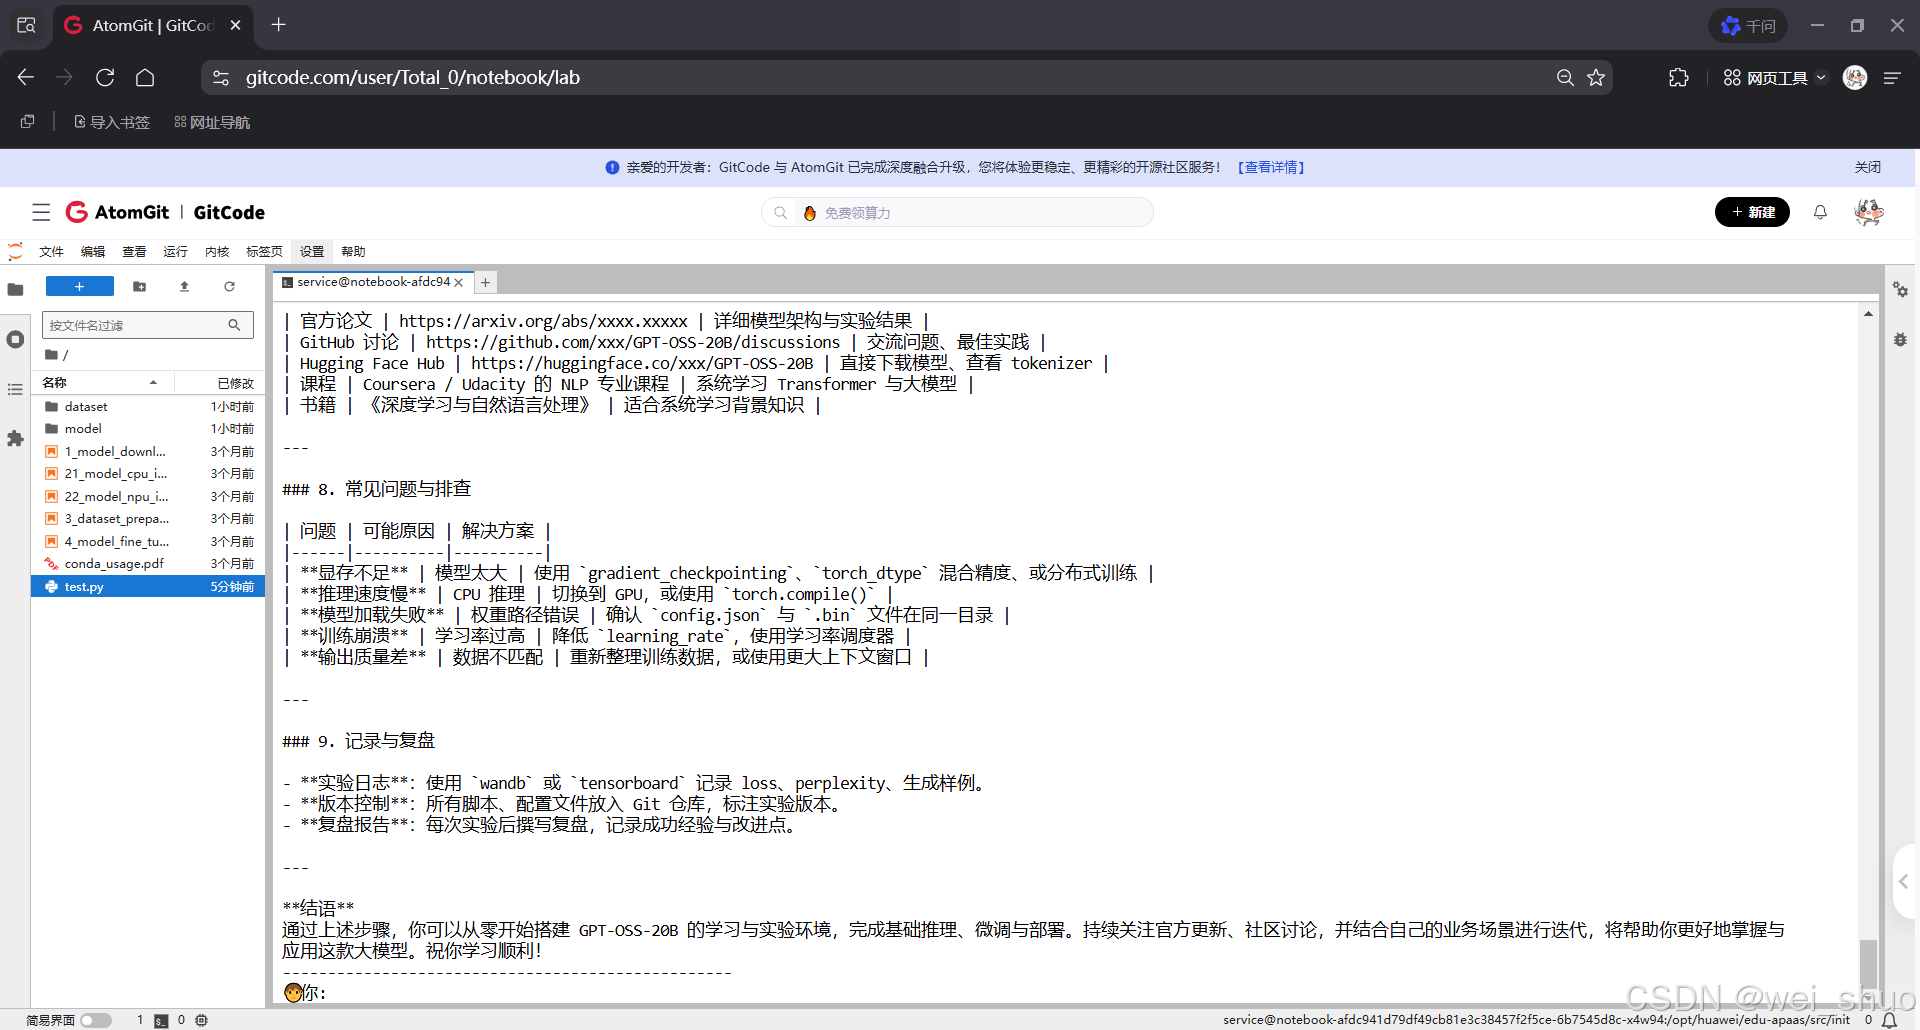This screenshot has height=1030, width=1920.
Task: Open the file browser sidebar panel
Action: (15, 290)
